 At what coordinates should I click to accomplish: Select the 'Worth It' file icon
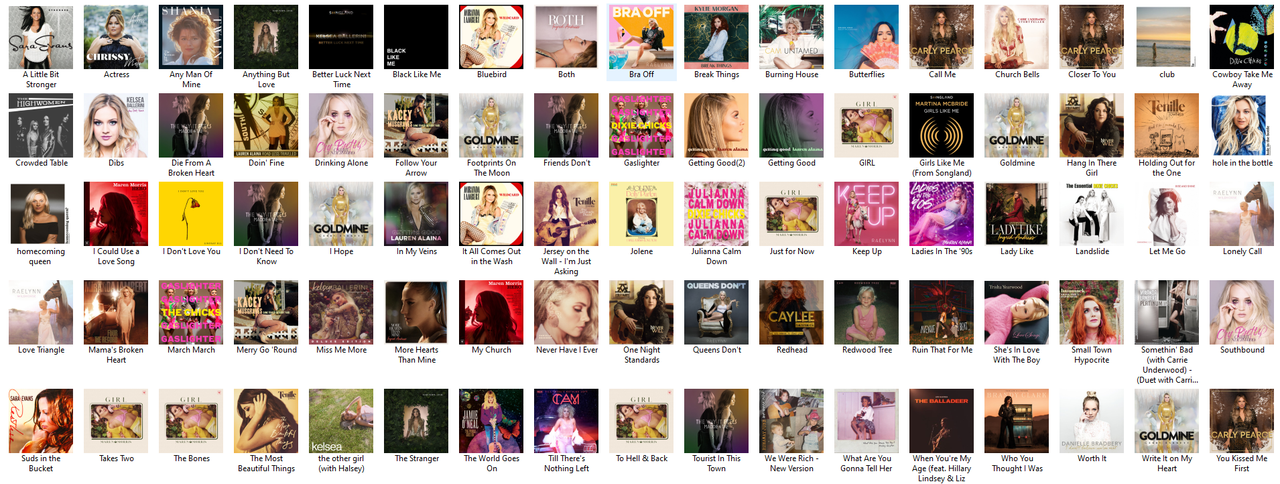pyautogui.click(x=1091, y=420)
